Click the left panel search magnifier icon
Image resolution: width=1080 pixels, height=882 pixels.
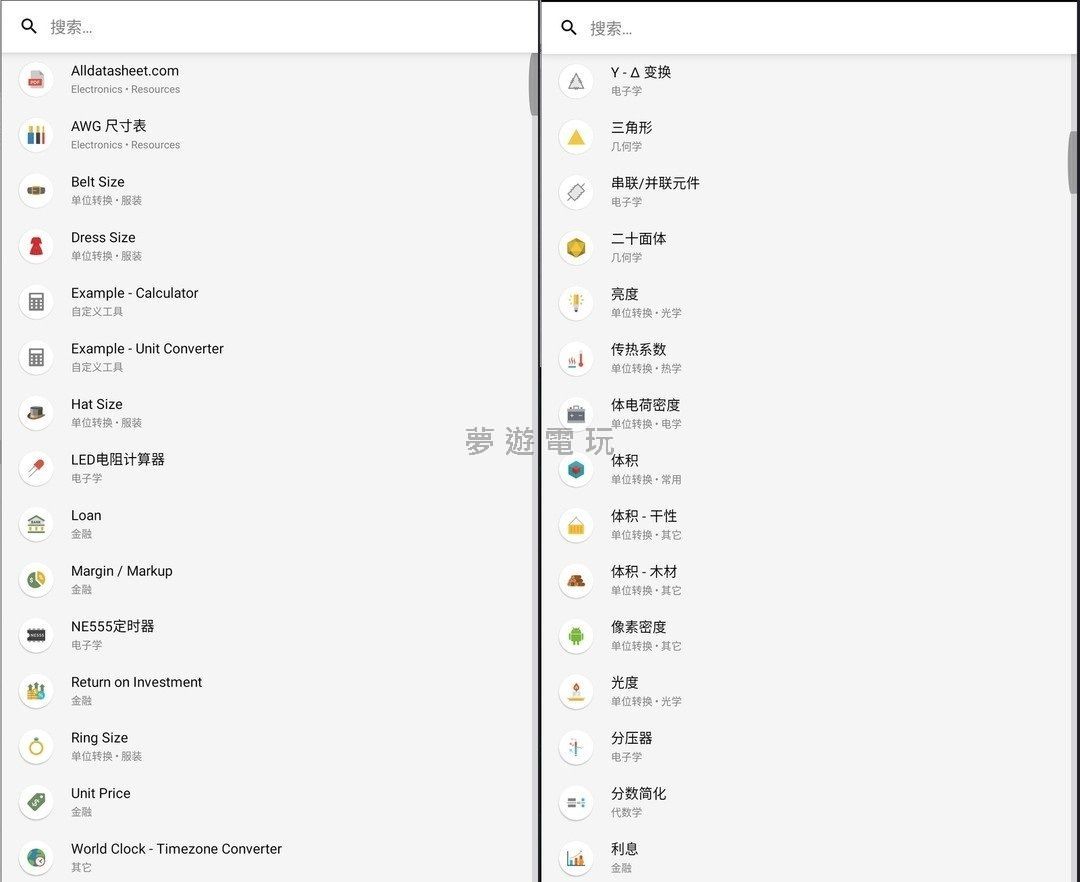(29, 27)
